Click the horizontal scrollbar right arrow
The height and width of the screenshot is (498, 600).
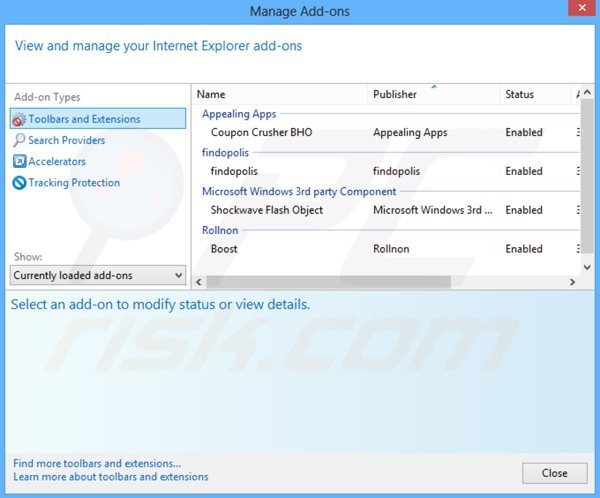pos(572,282)
